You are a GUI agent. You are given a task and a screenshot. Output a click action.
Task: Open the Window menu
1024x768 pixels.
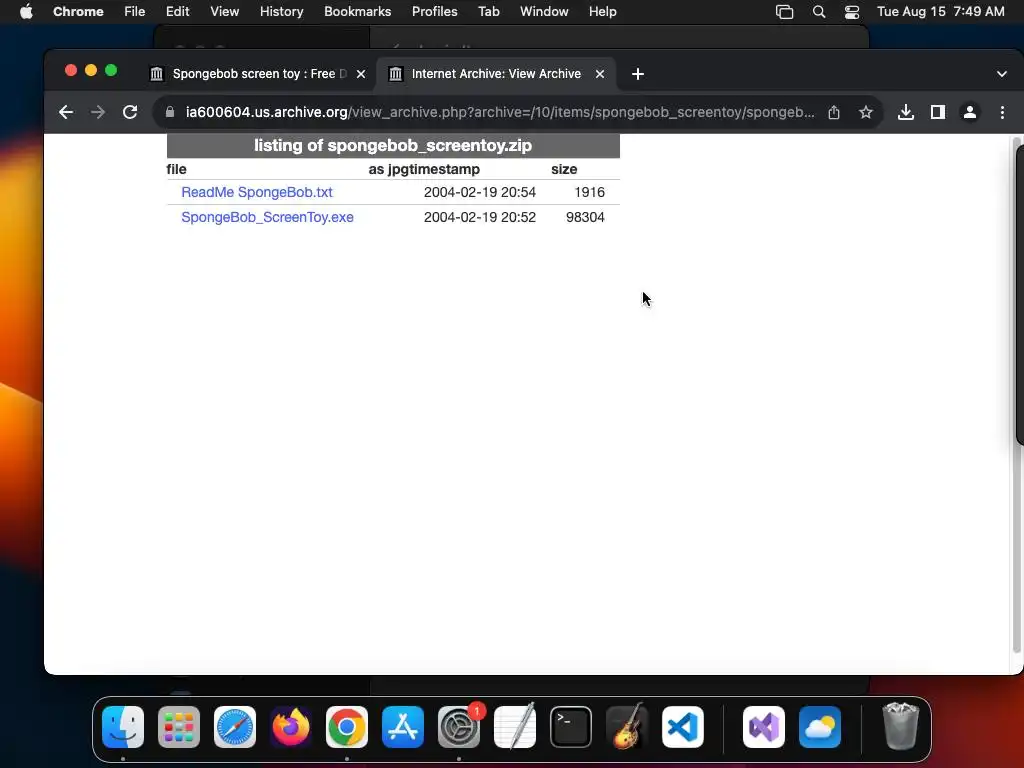544,12
